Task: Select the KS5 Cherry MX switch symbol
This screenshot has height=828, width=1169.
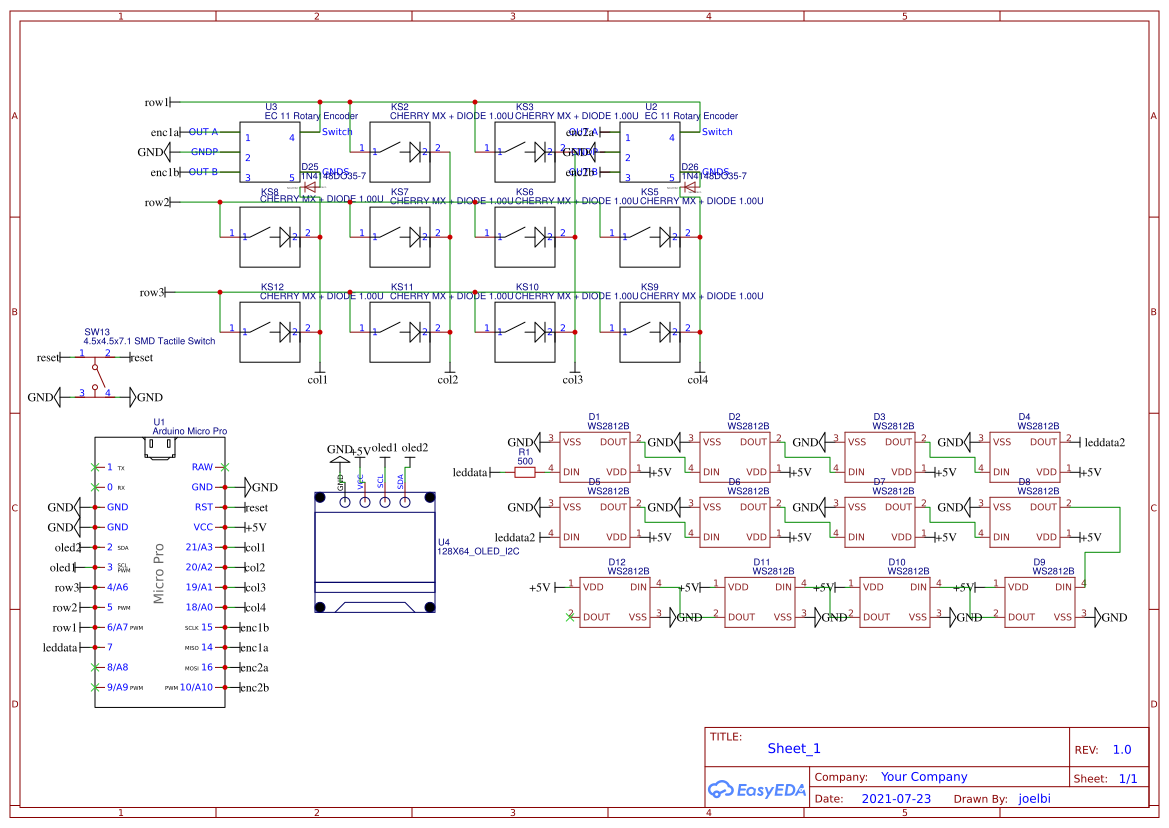Action: [650, 237]
